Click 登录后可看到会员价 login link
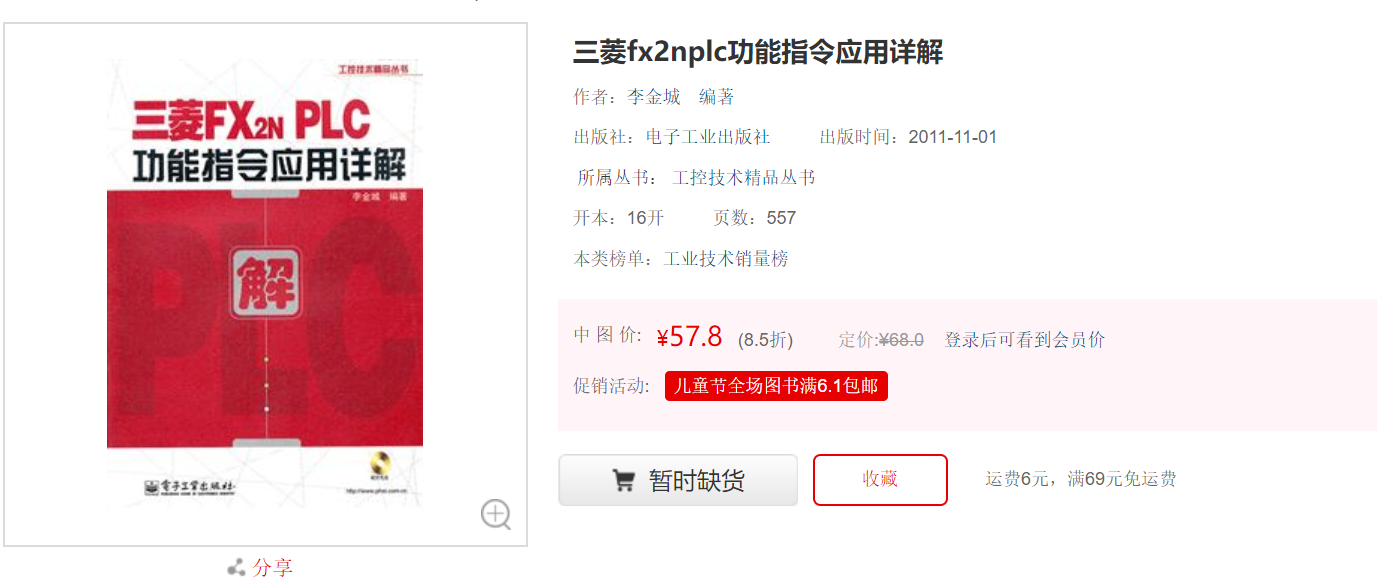The width and height of the screenshot is (1377, 587). coord(1025,340)
